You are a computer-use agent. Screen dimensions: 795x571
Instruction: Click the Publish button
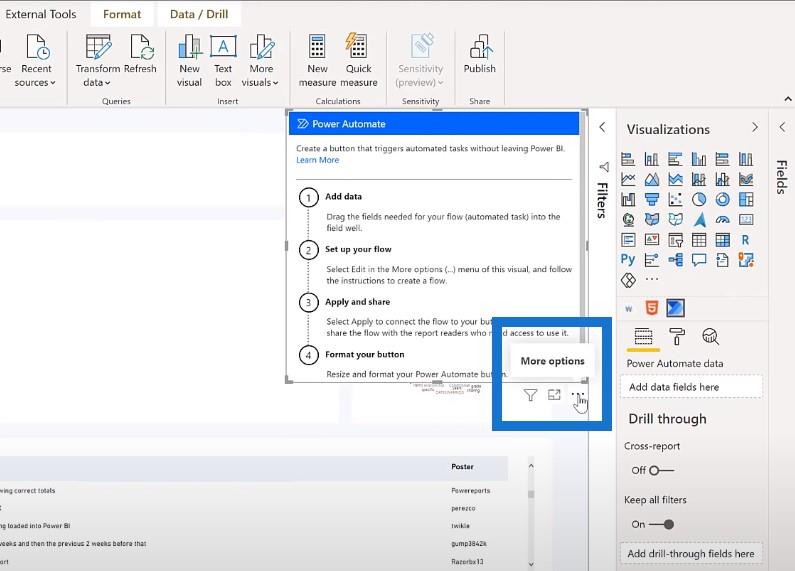click(479, 54)
